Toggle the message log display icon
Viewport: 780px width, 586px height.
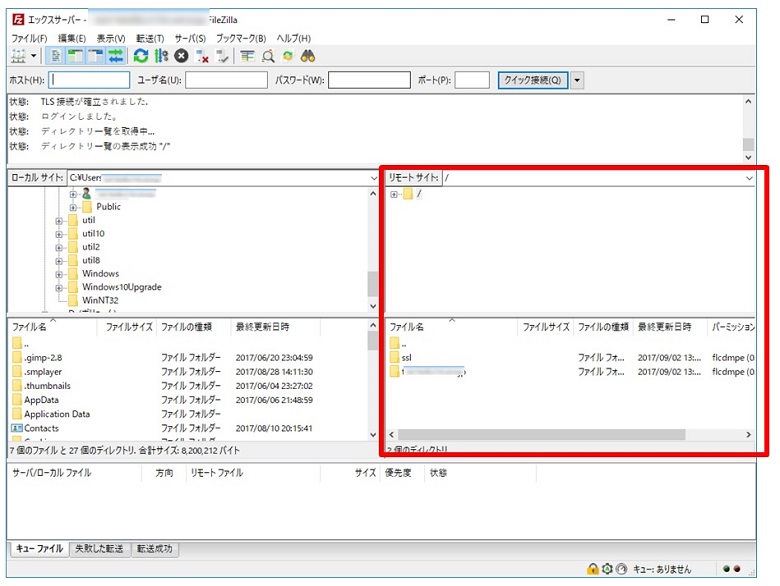pyautogui.click(x=55, y=57)
